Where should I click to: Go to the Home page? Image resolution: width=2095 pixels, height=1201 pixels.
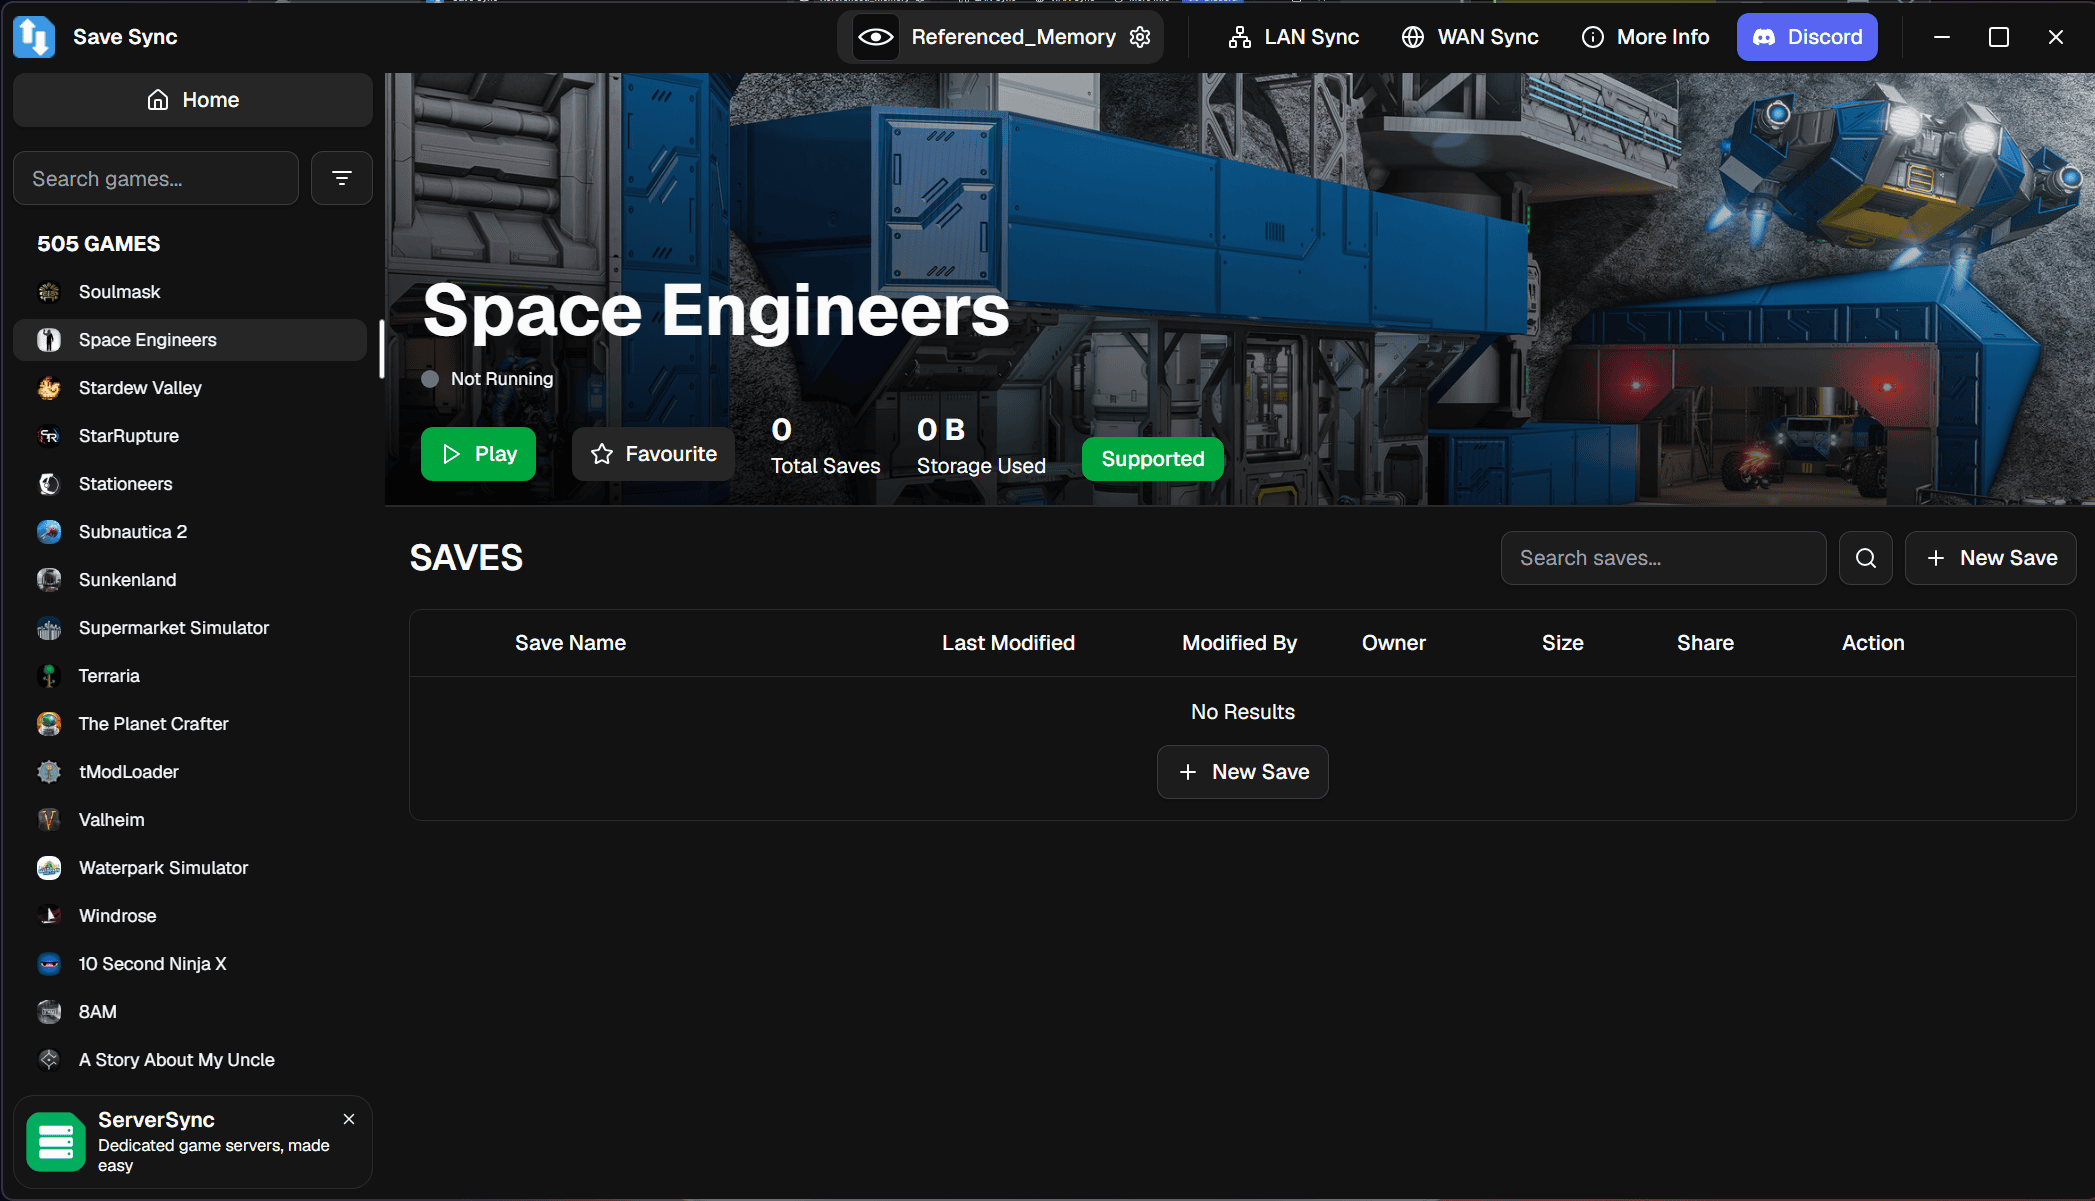click(x=193, y=100)
